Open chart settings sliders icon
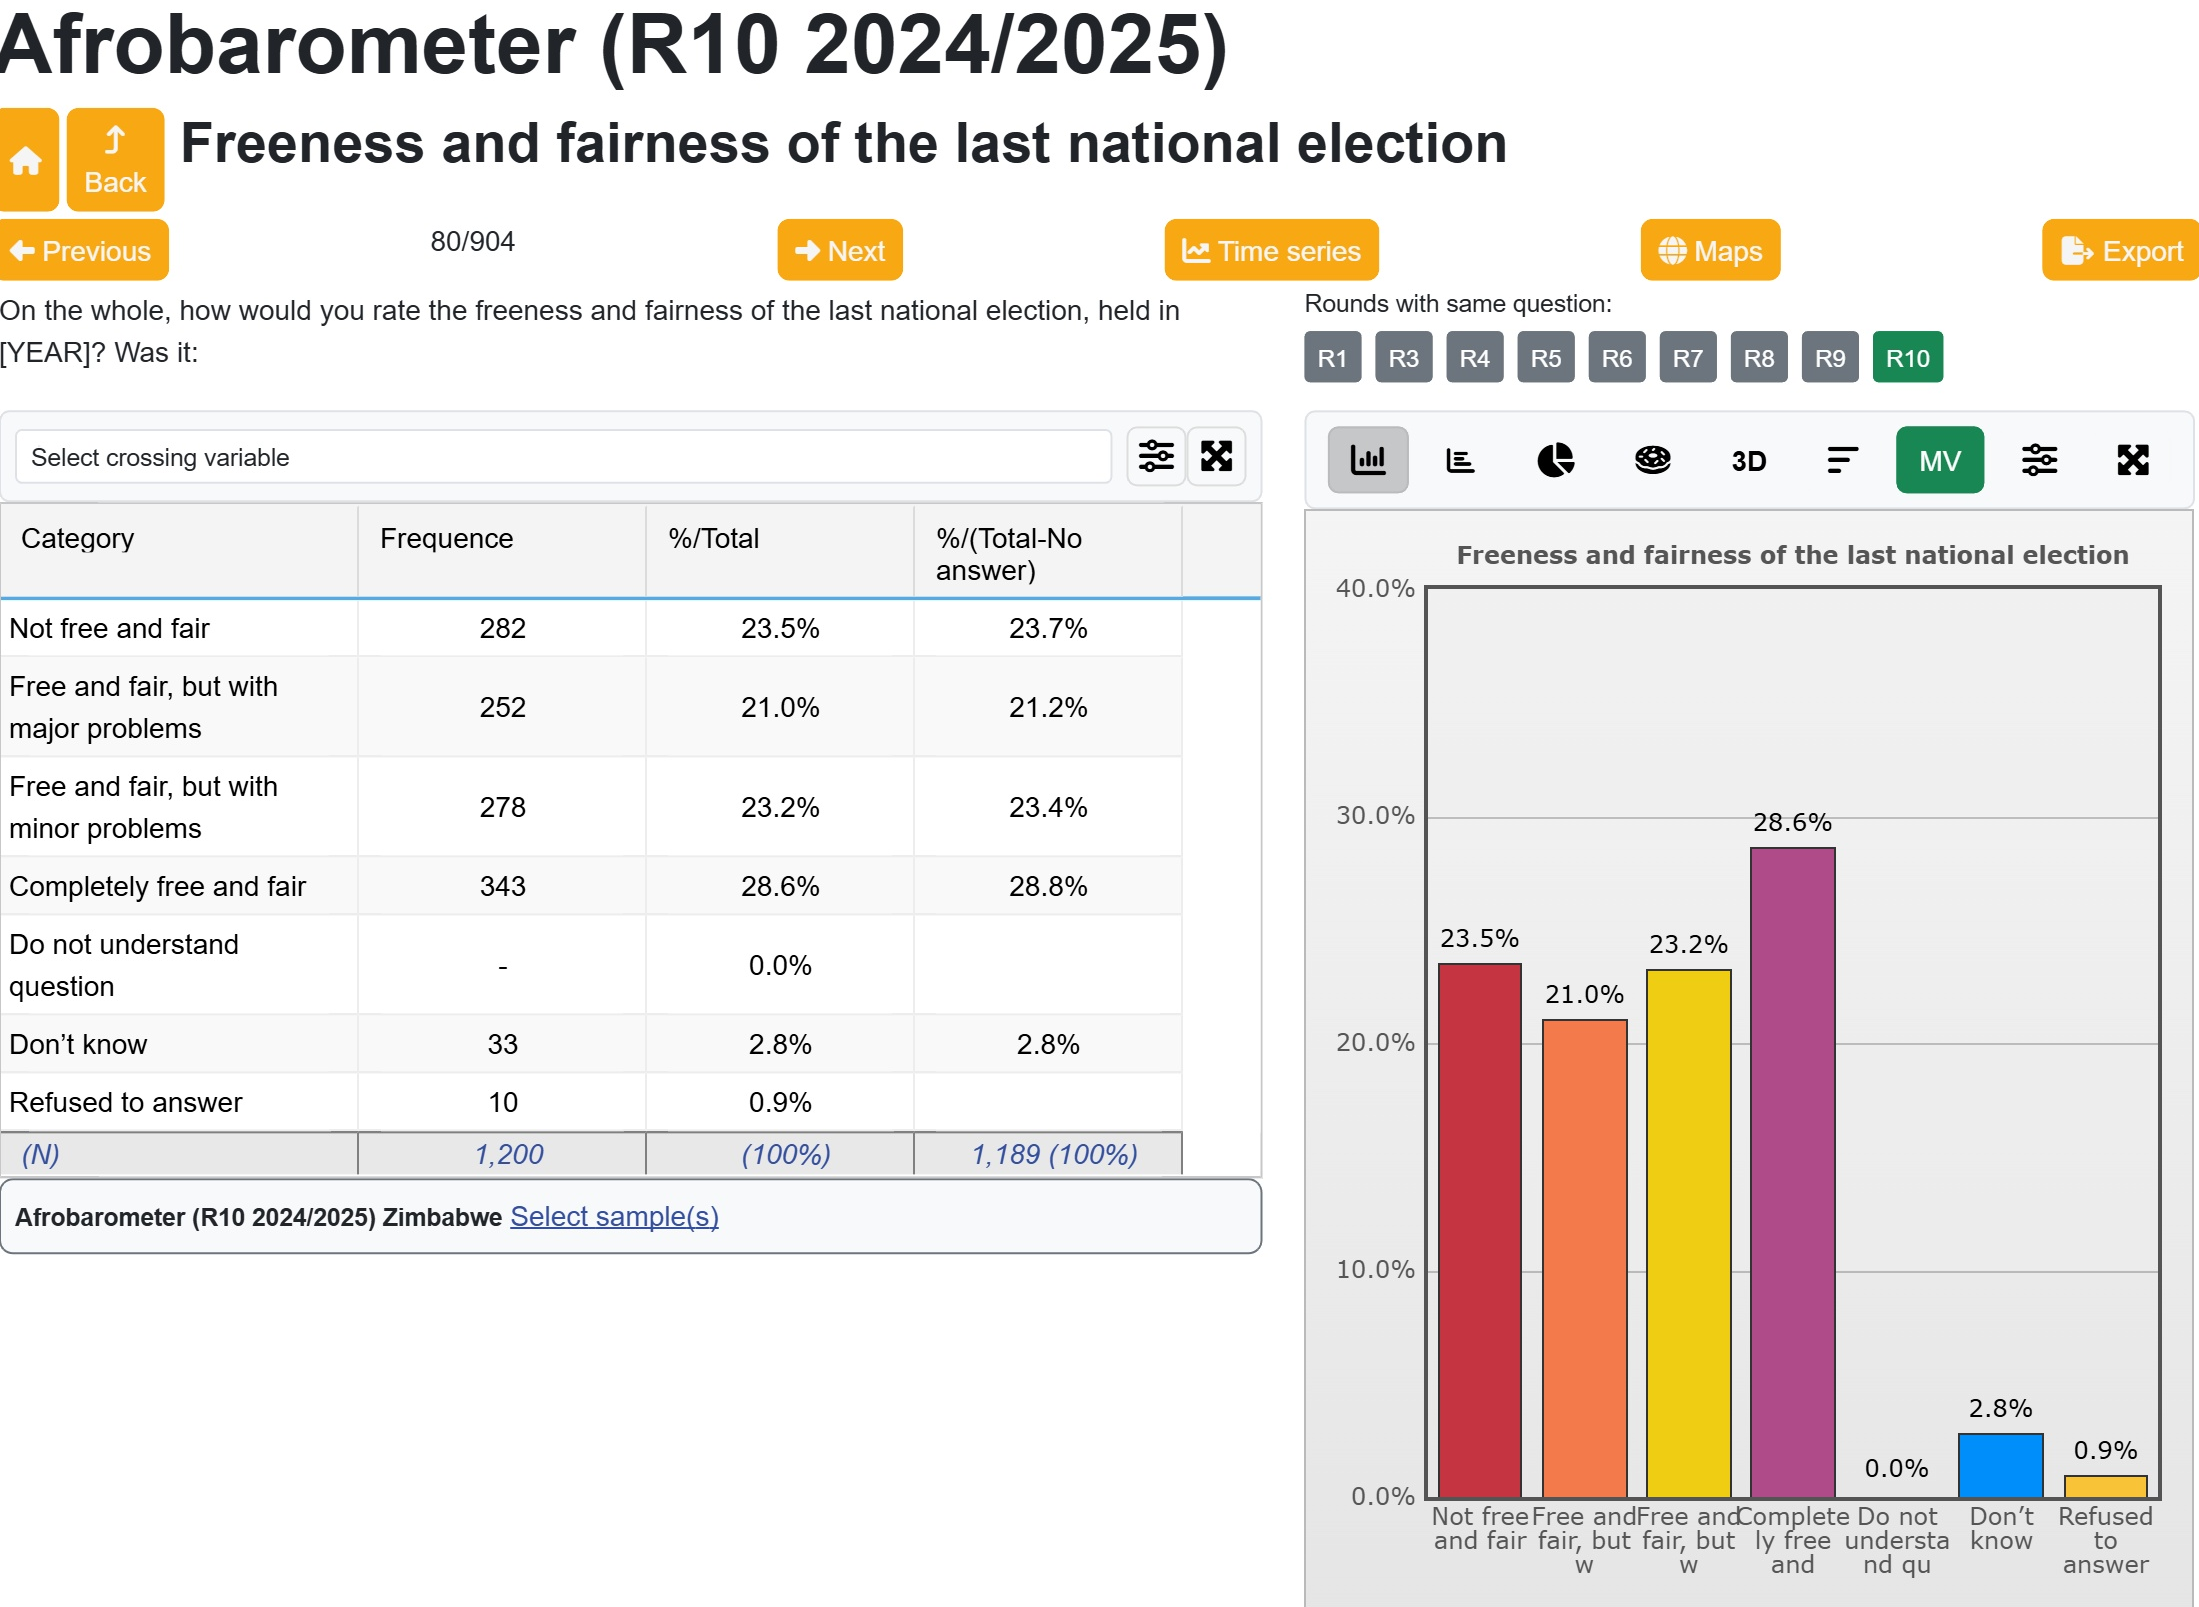This screenshot has height=1607, width=2199. 2039,460
